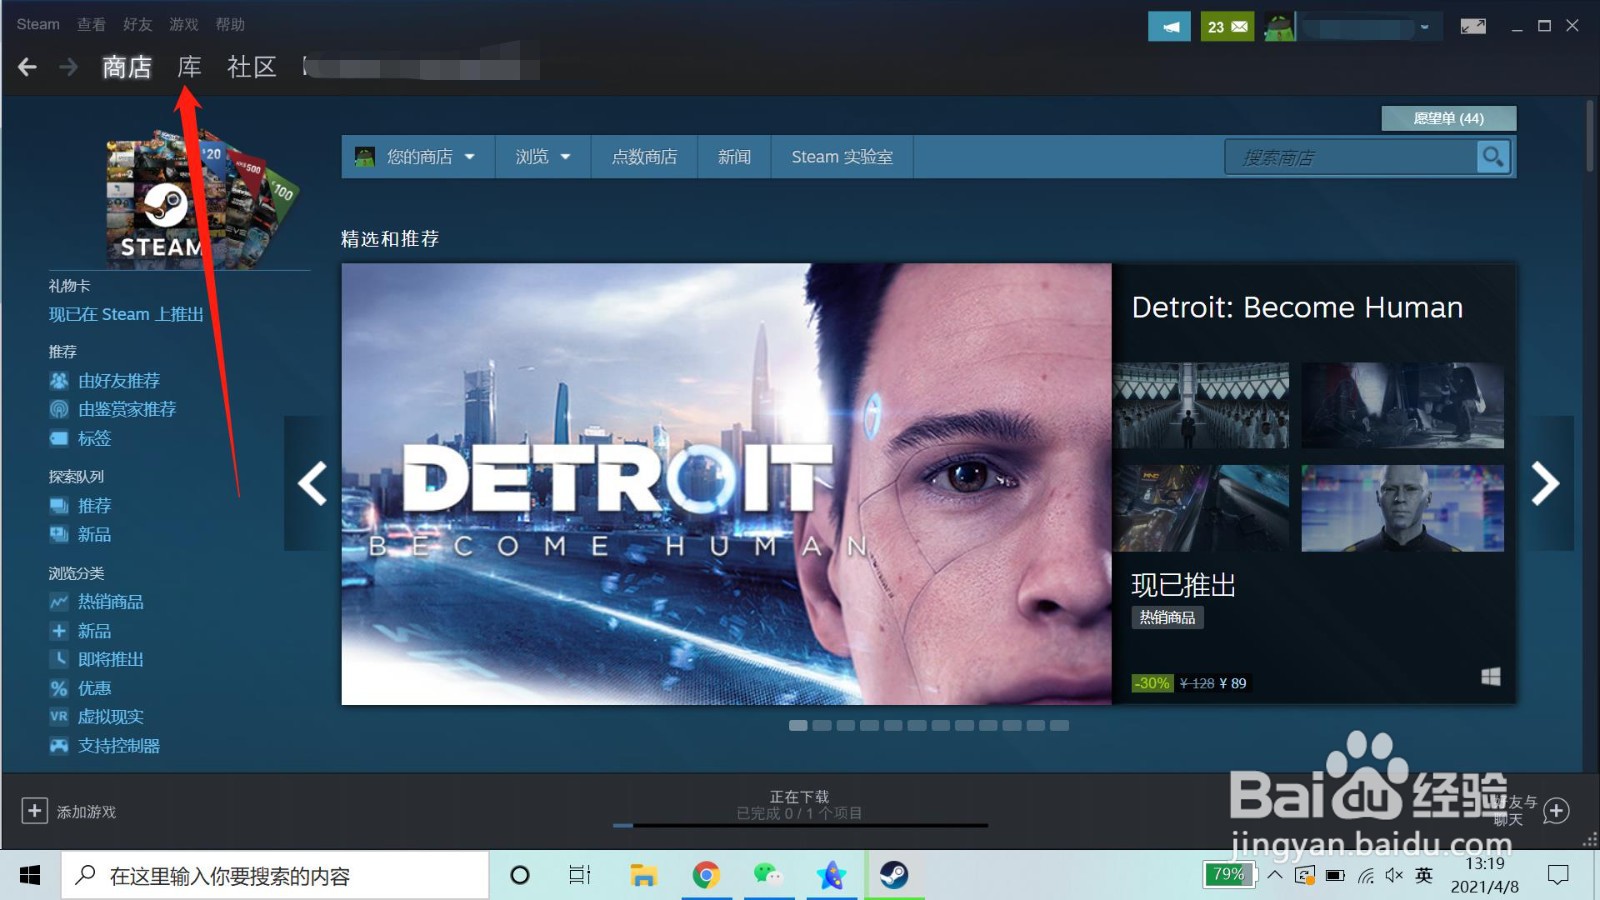Click the store search magnifier icon
This screenshot has width=1600, height=900.
click(1493, 157)
